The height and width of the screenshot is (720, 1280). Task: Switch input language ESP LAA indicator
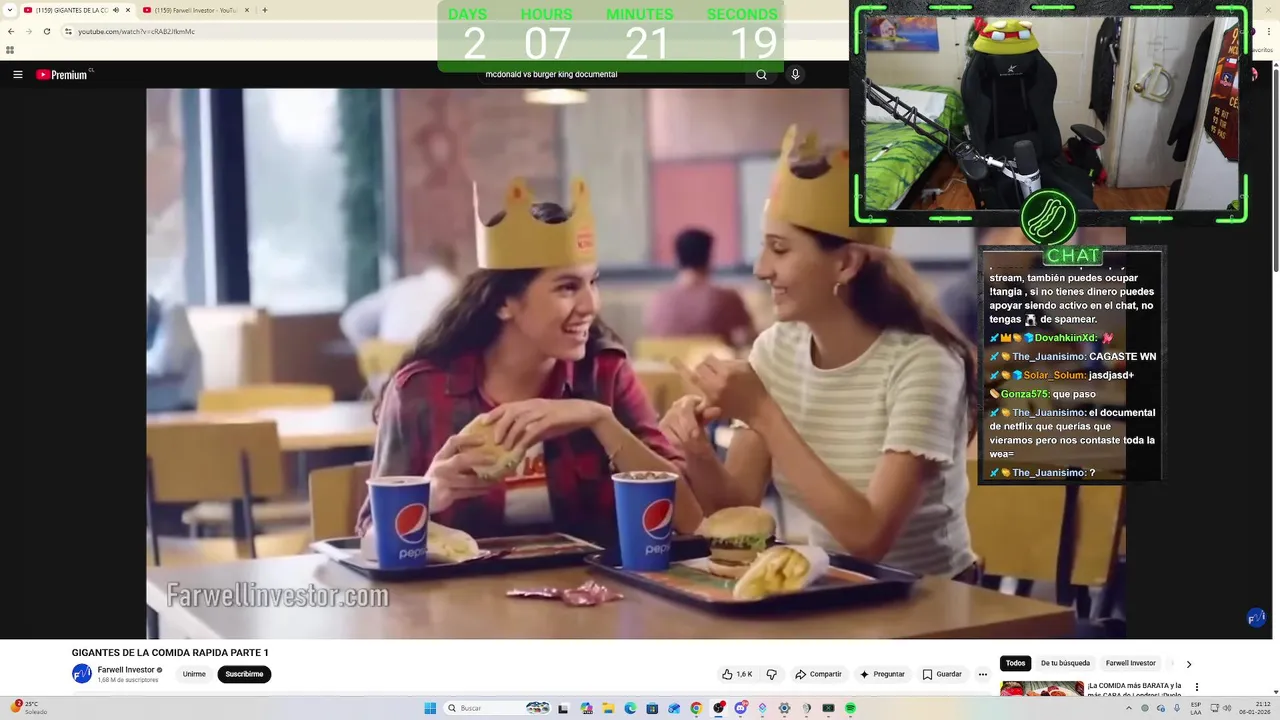[x=1196, y=708]
